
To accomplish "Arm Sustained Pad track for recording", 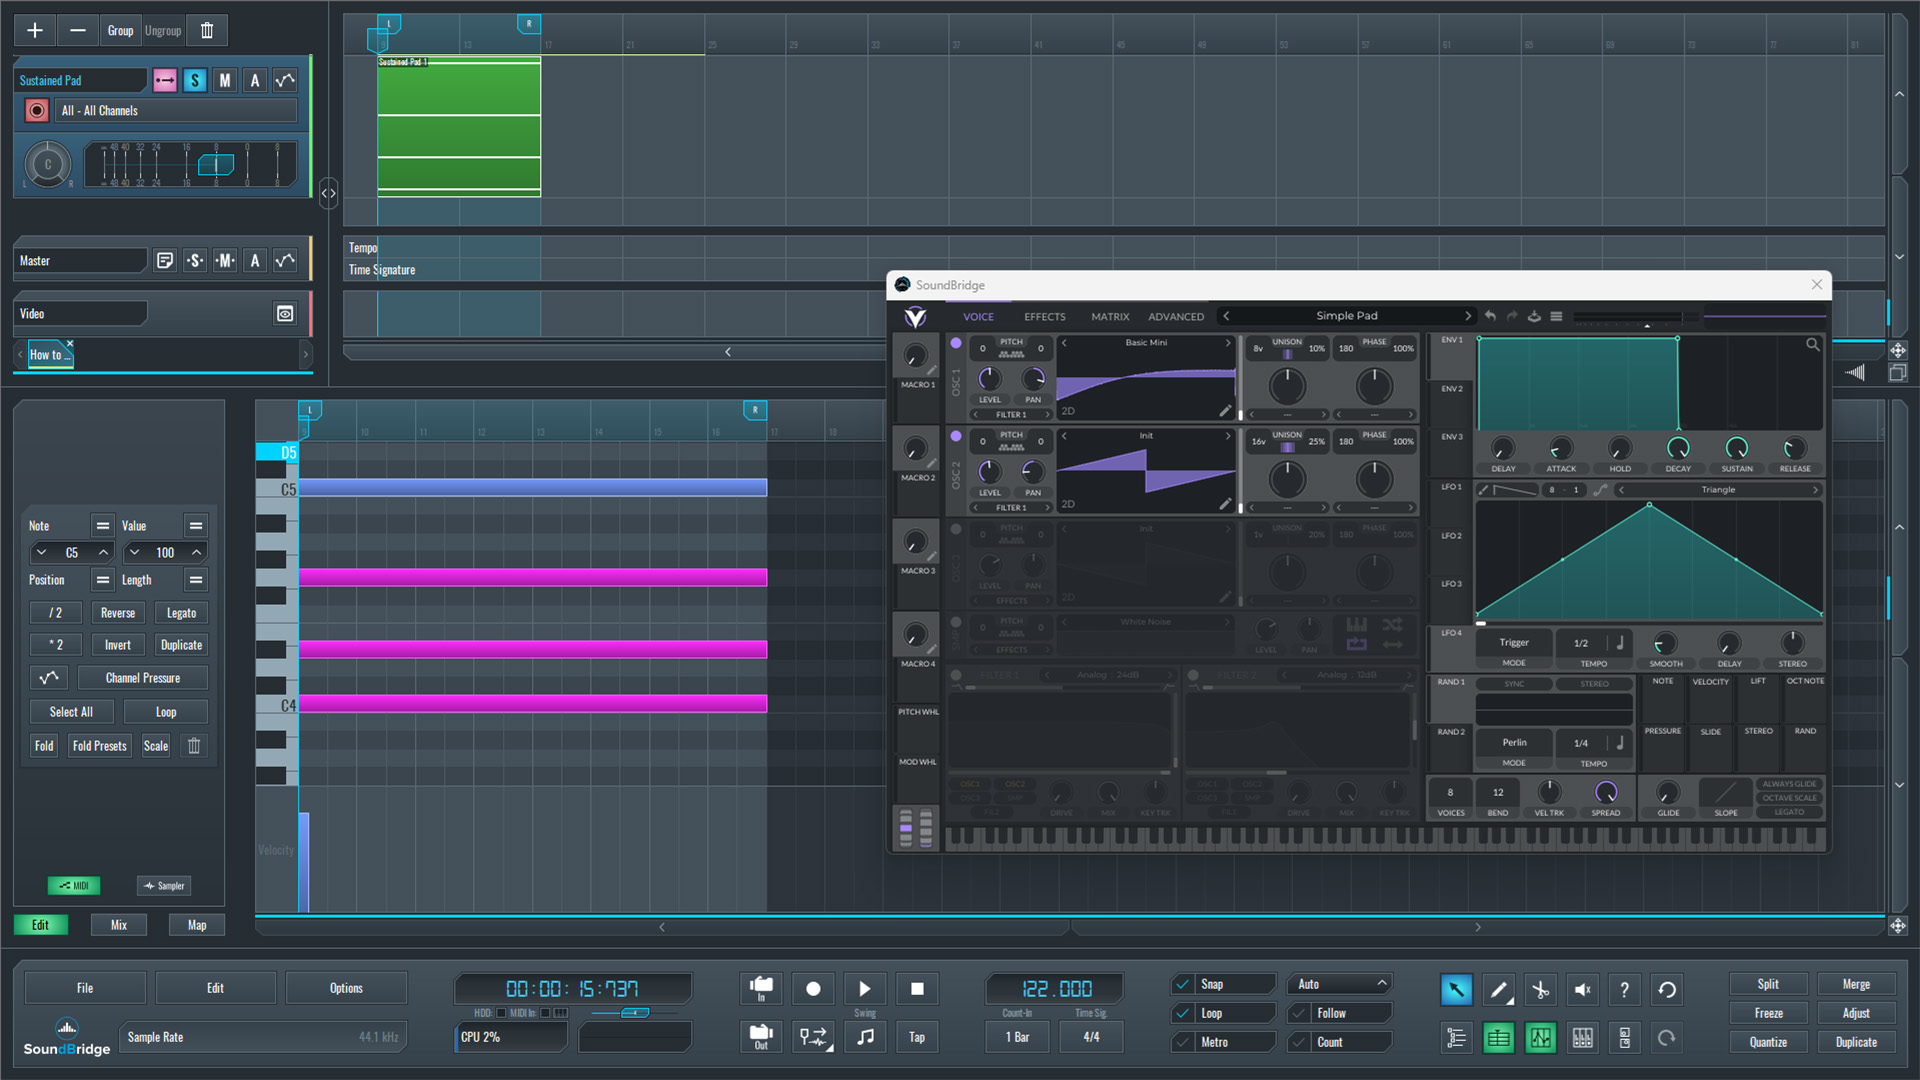I will (37, 110).
